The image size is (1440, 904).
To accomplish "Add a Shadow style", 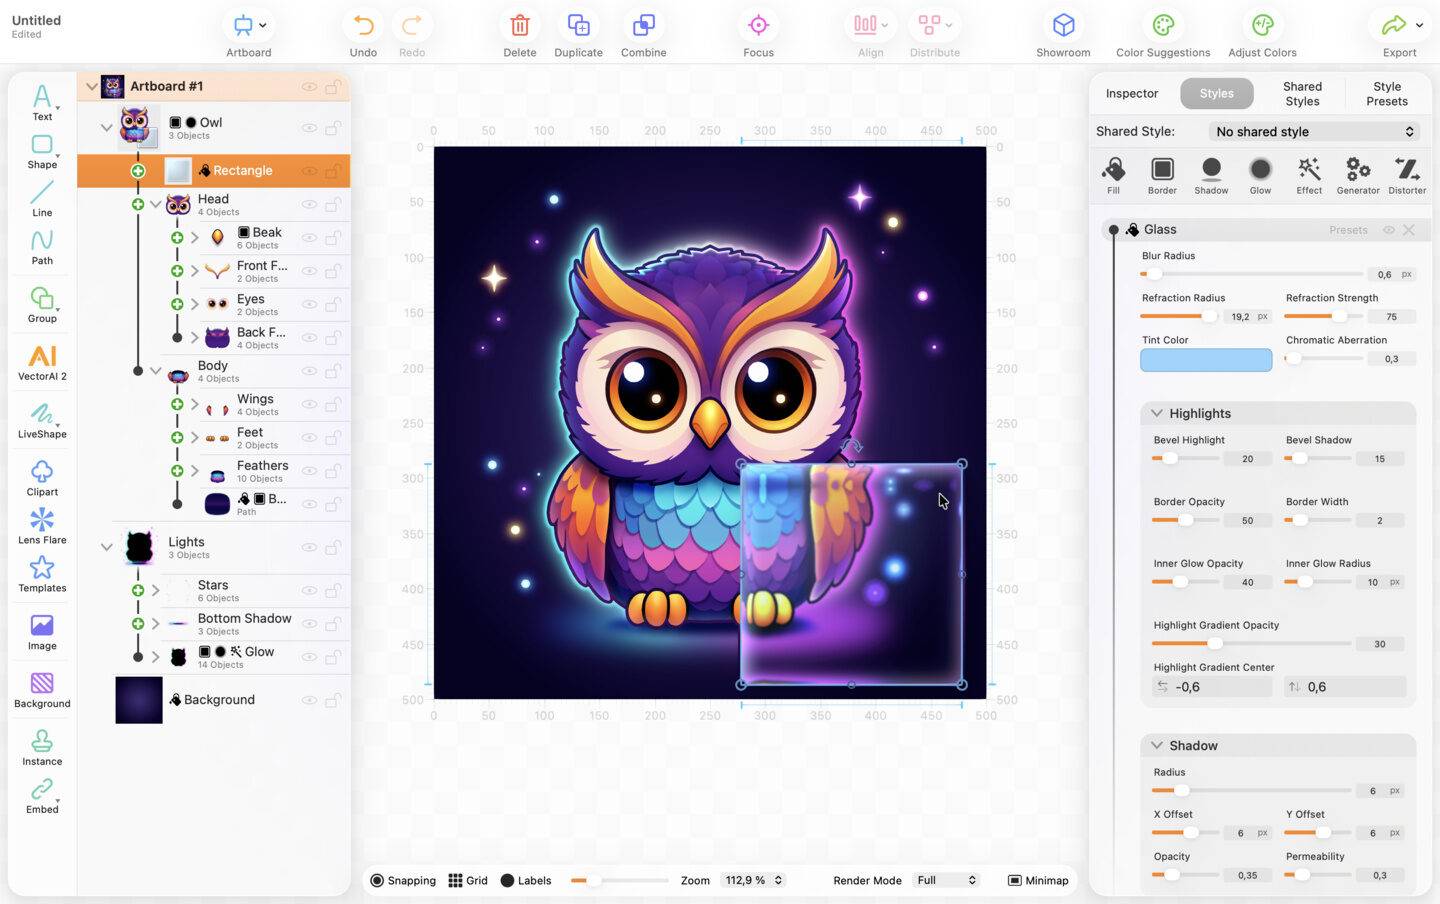I will click(1211, 174).
